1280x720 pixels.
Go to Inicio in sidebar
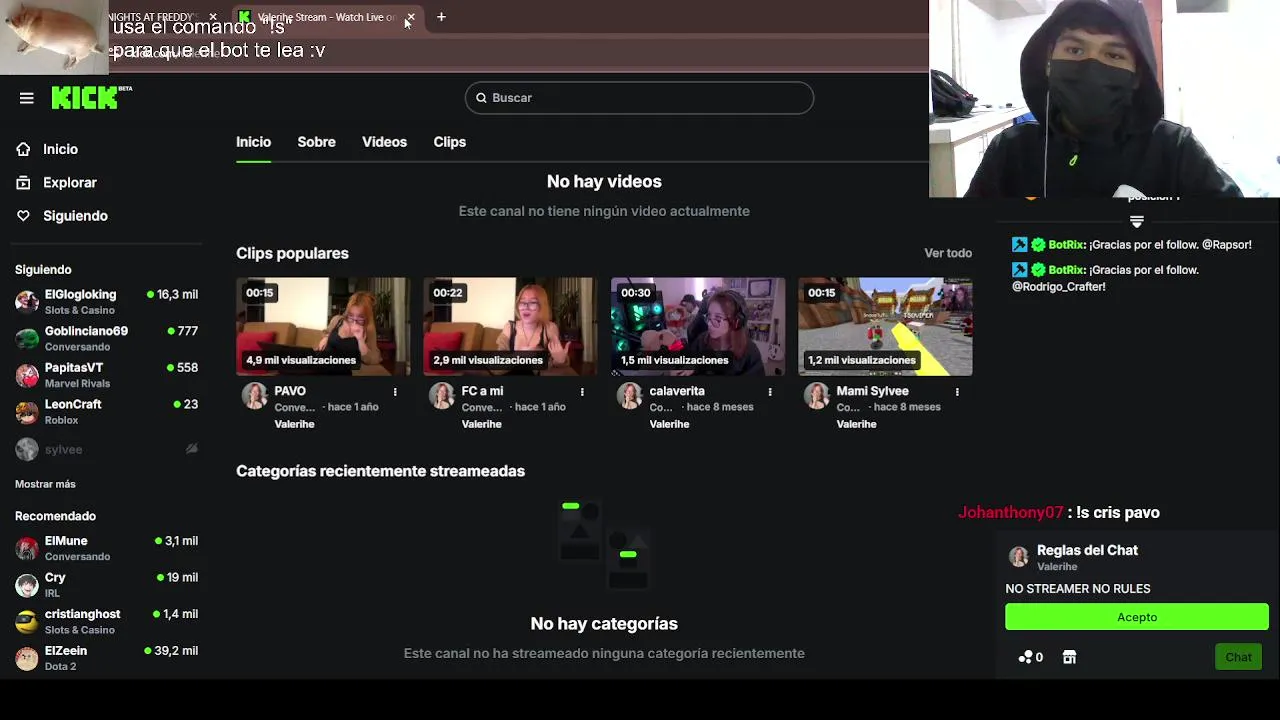pos(60,149)
